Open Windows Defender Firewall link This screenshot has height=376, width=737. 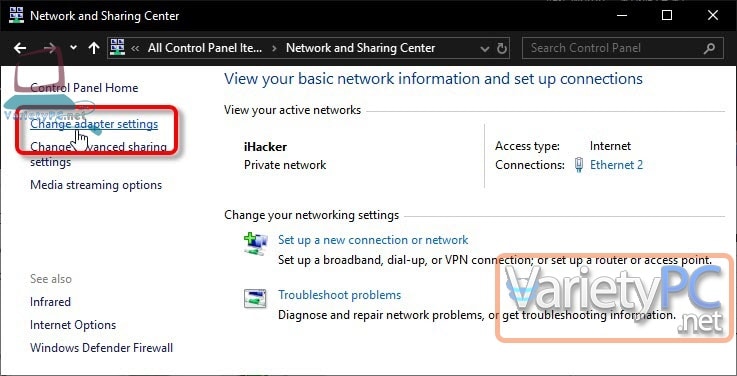[102, 348]
